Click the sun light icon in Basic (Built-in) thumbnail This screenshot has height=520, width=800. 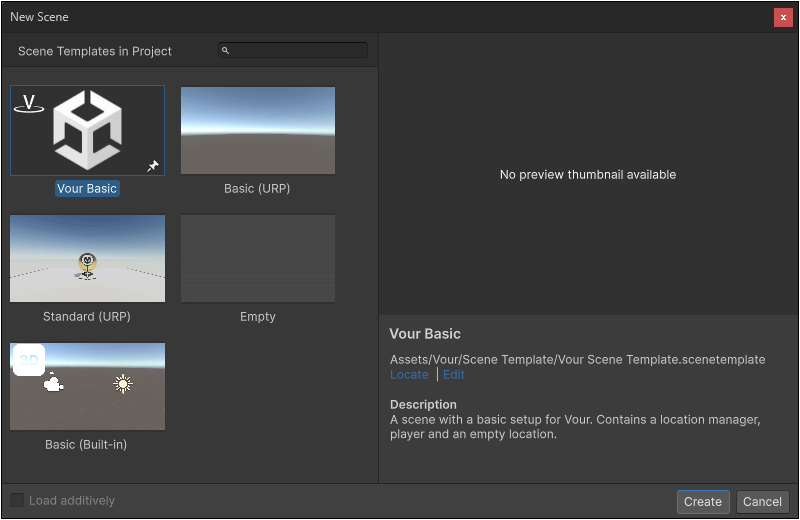click(x=123, y=383)
